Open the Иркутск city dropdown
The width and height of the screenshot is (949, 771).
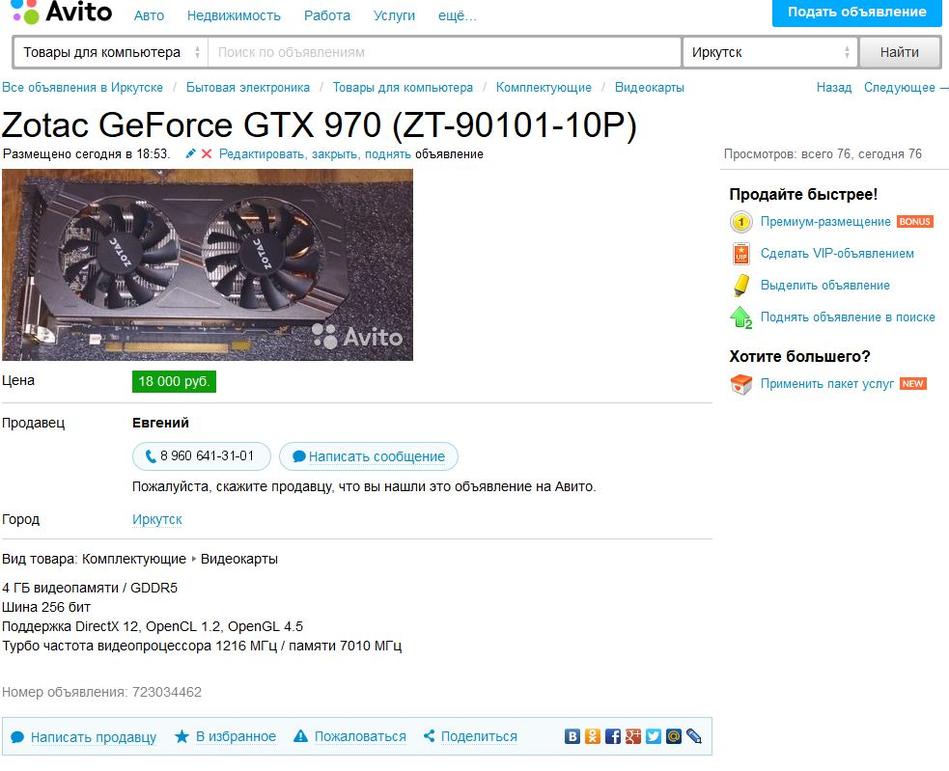point(770,53)
